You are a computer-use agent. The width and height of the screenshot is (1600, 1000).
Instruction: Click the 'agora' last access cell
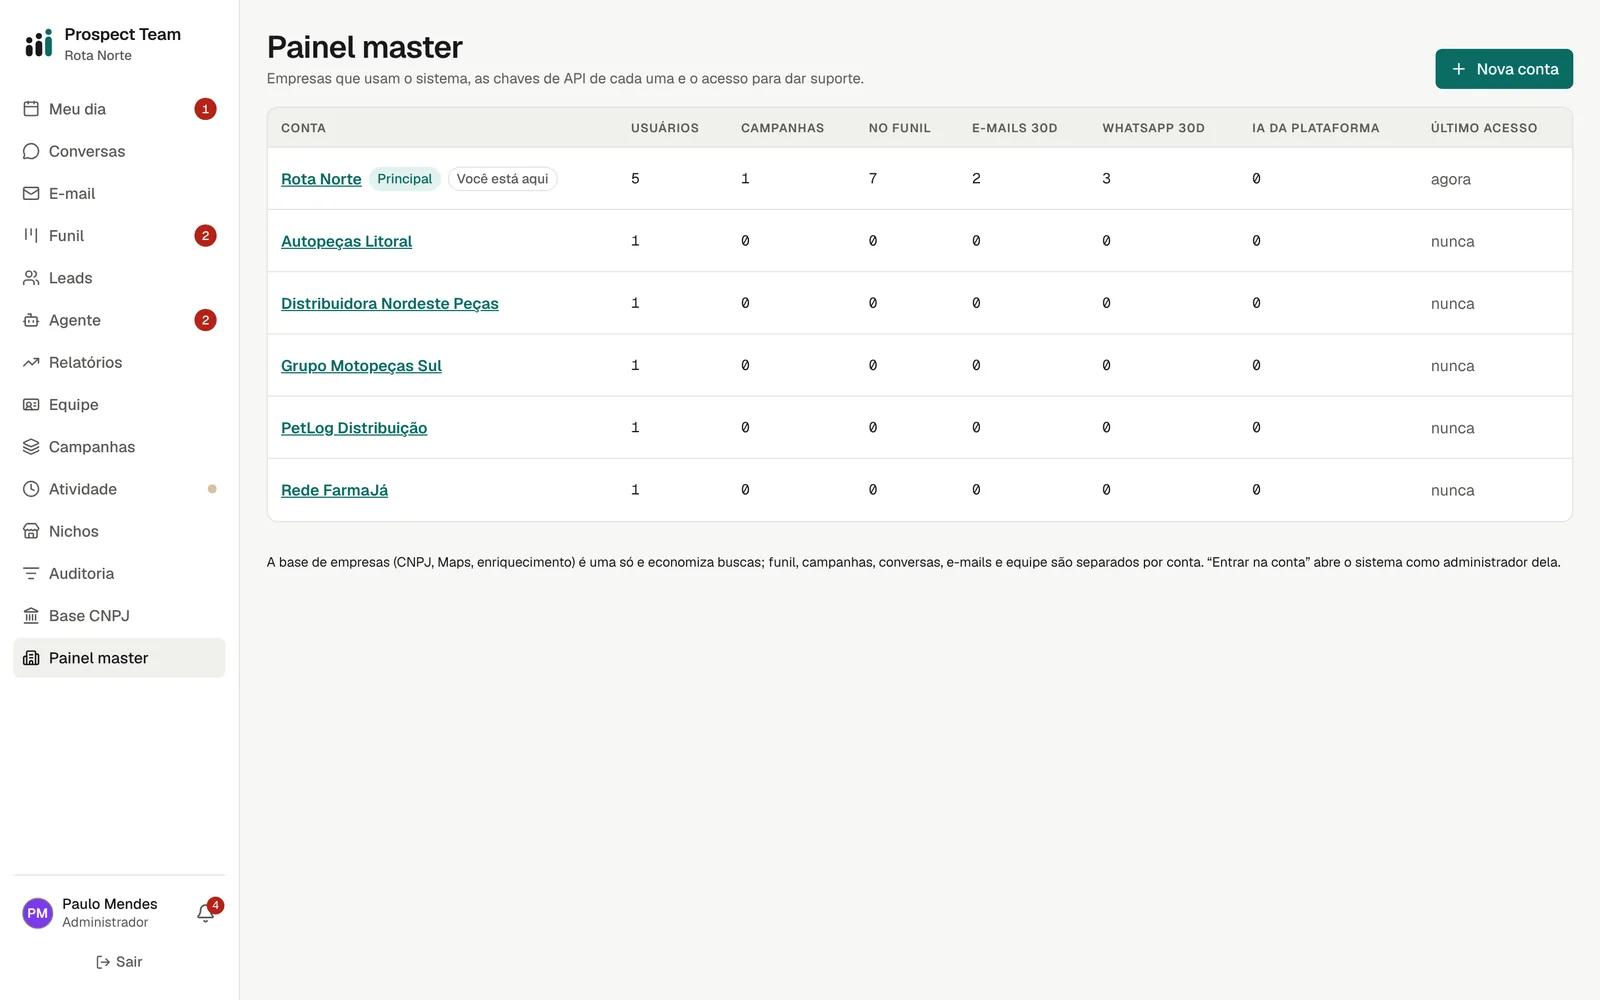(x=1450, y=179)
